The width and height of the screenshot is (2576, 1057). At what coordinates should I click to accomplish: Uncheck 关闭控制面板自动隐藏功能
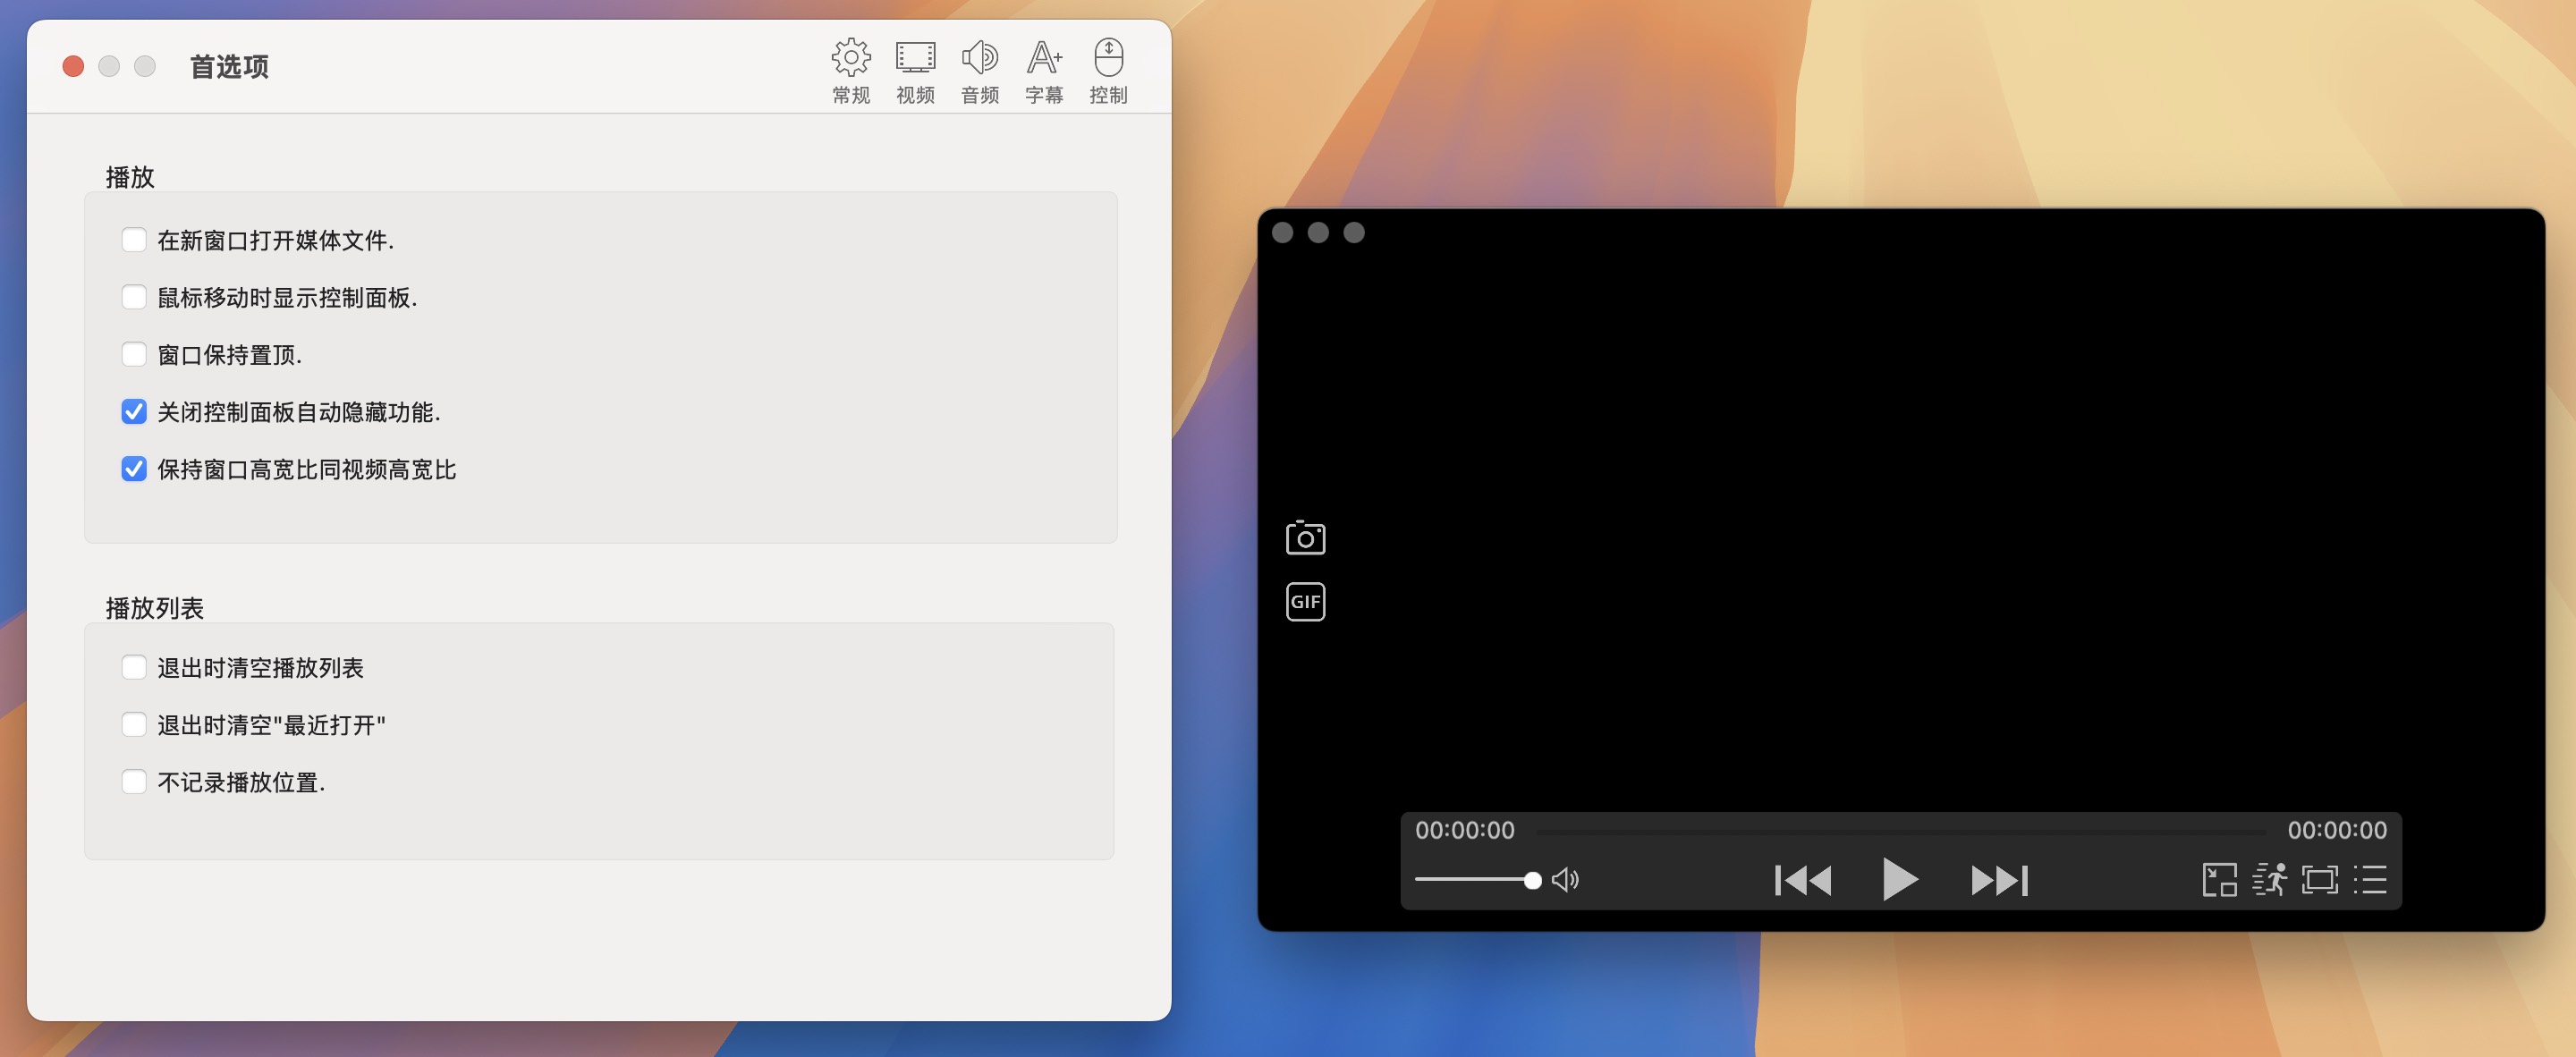click(134, 411)
